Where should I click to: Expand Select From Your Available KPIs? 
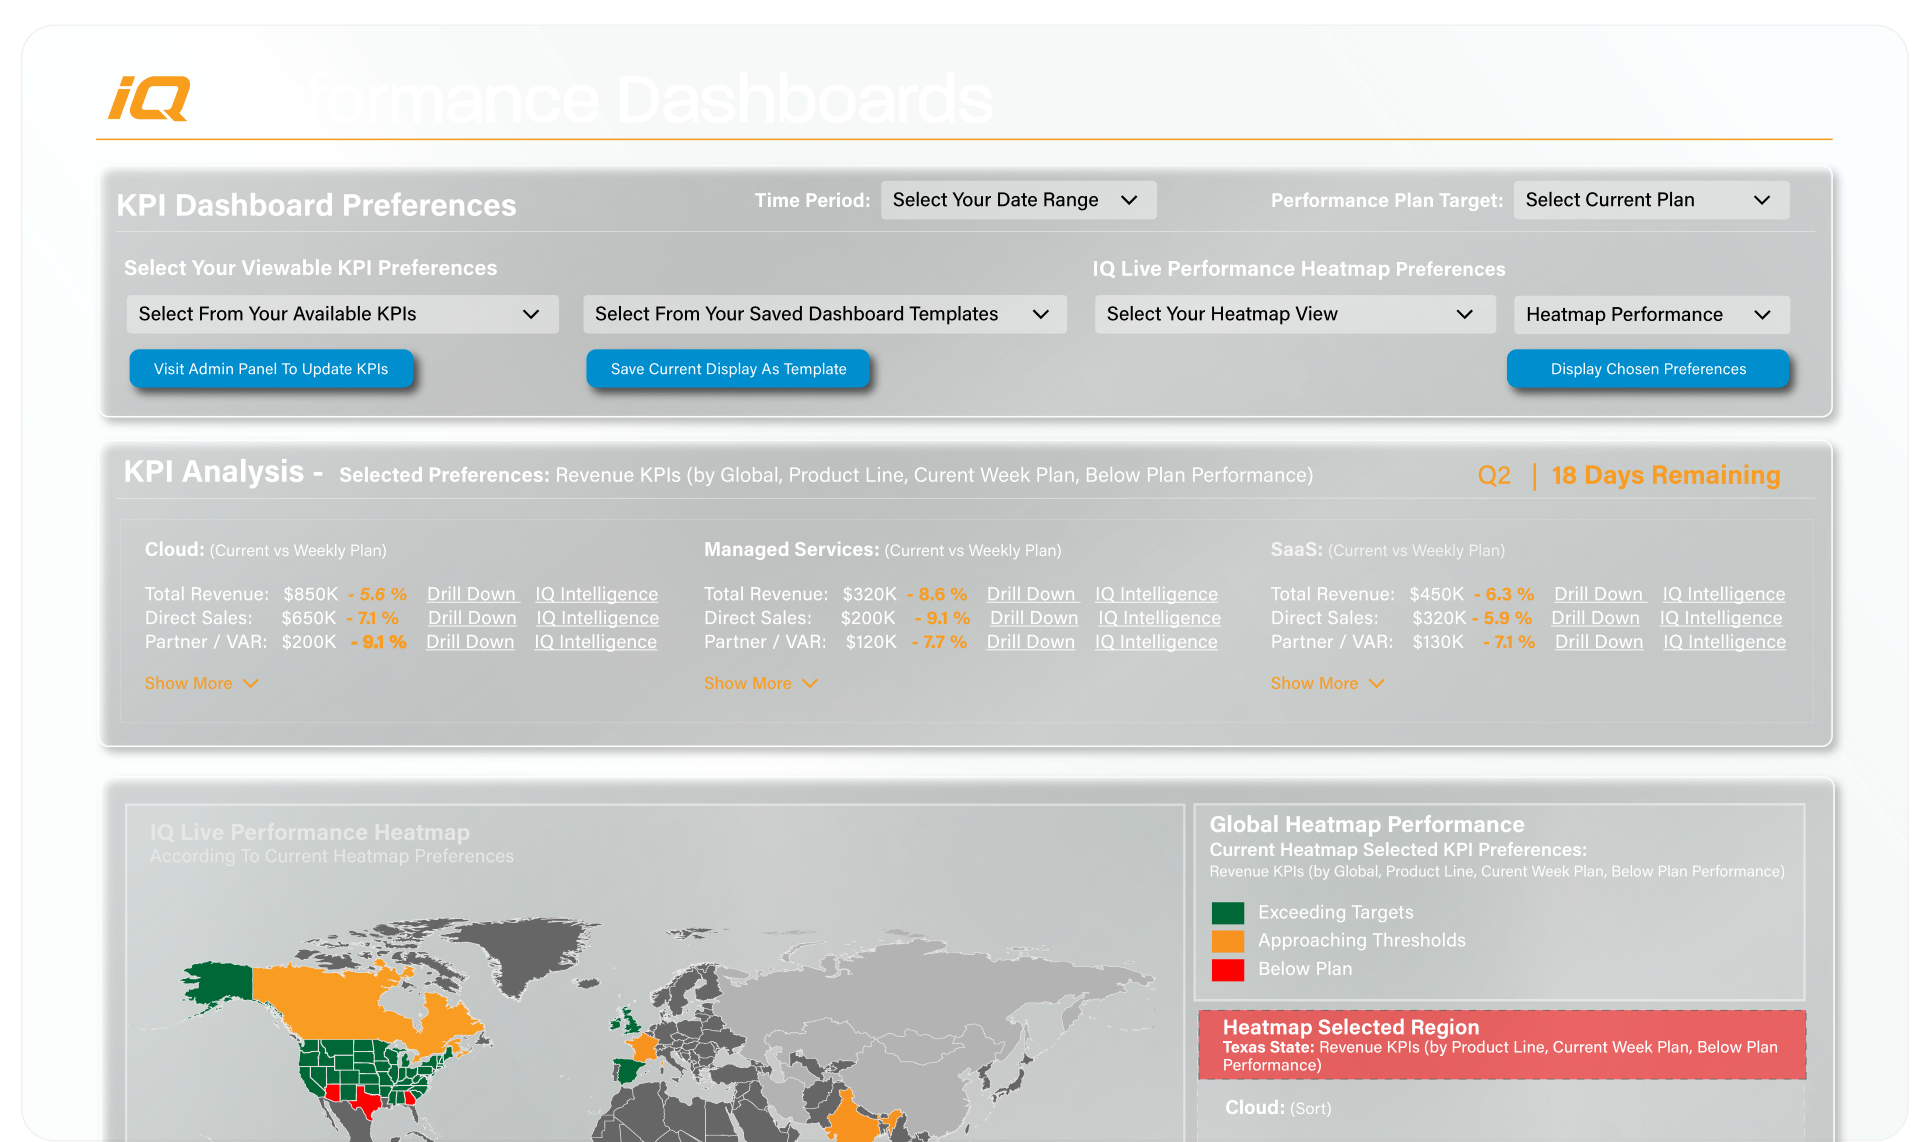point(341,314)
